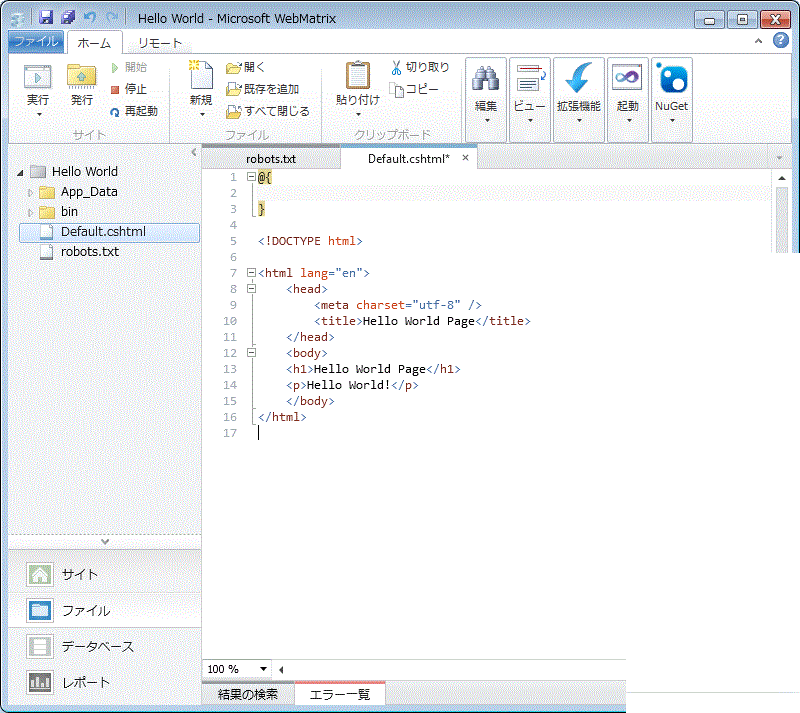Click the 実行 (Run) icon
Viewport: 800px width, 713px height.
[38, 77]
